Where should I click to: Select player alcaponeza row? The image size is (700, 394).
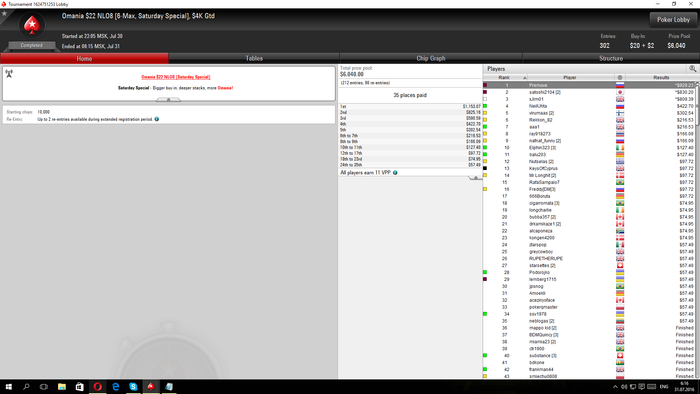point(589,231)
